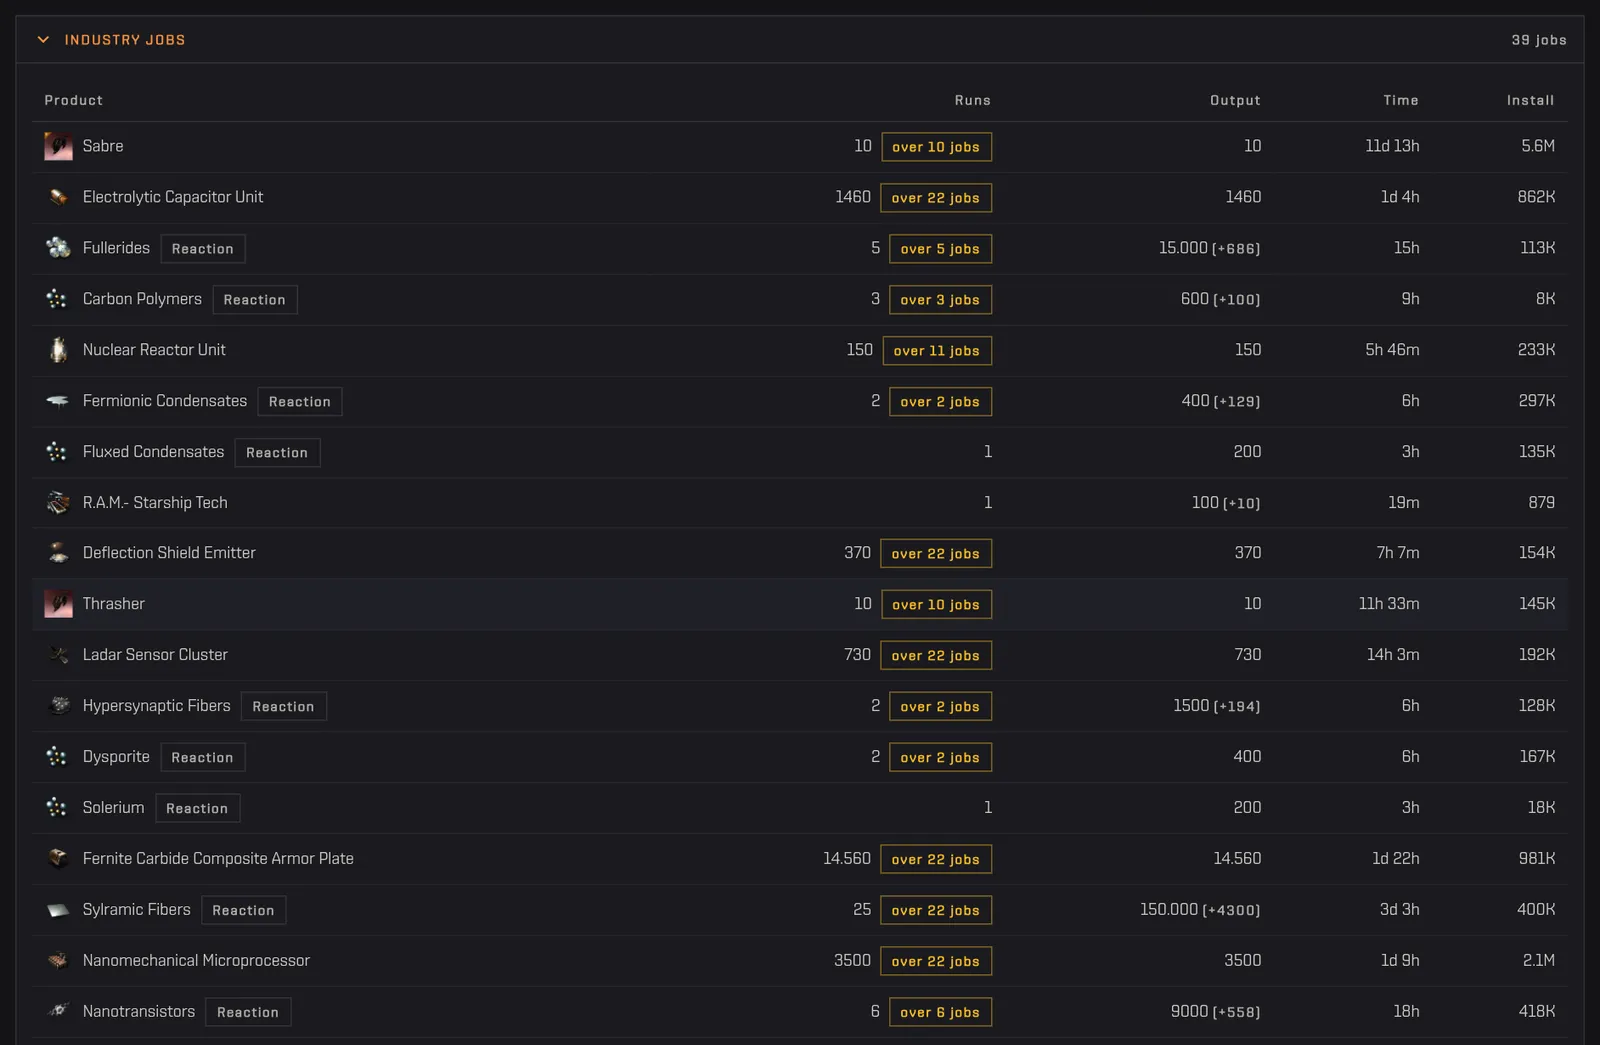Image resolution: width=1600 pixels, height=1045 pixels.
Task: Click the '39 jobs' count text
Action: [1539, 40]
